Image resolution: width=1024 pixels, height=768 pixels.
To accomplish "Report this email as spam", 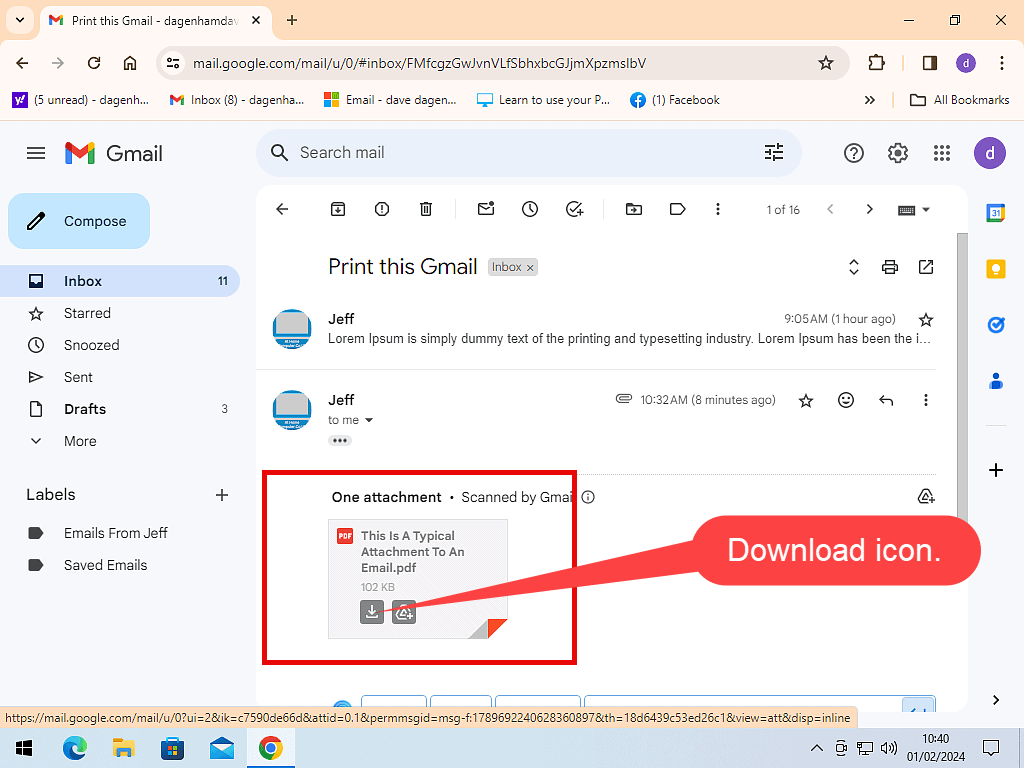I will [381, 209].
